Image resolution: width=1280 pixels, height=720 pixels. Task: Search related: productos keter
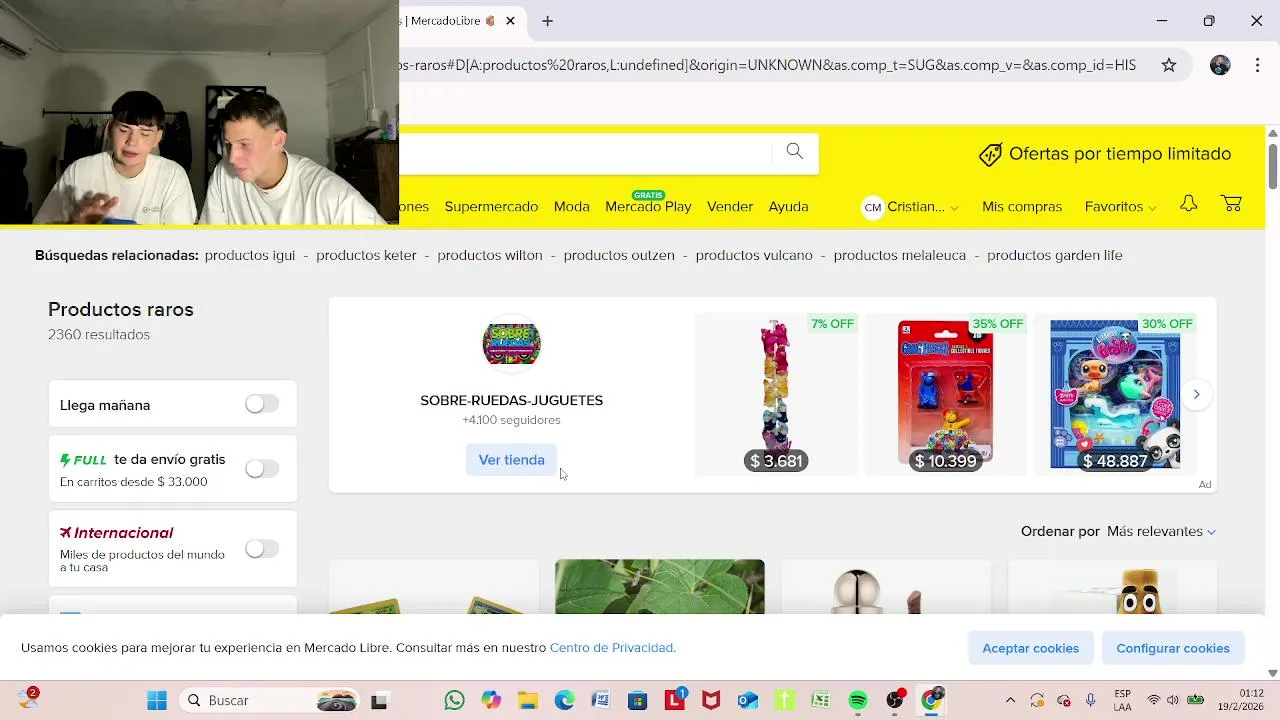(366, 256)
